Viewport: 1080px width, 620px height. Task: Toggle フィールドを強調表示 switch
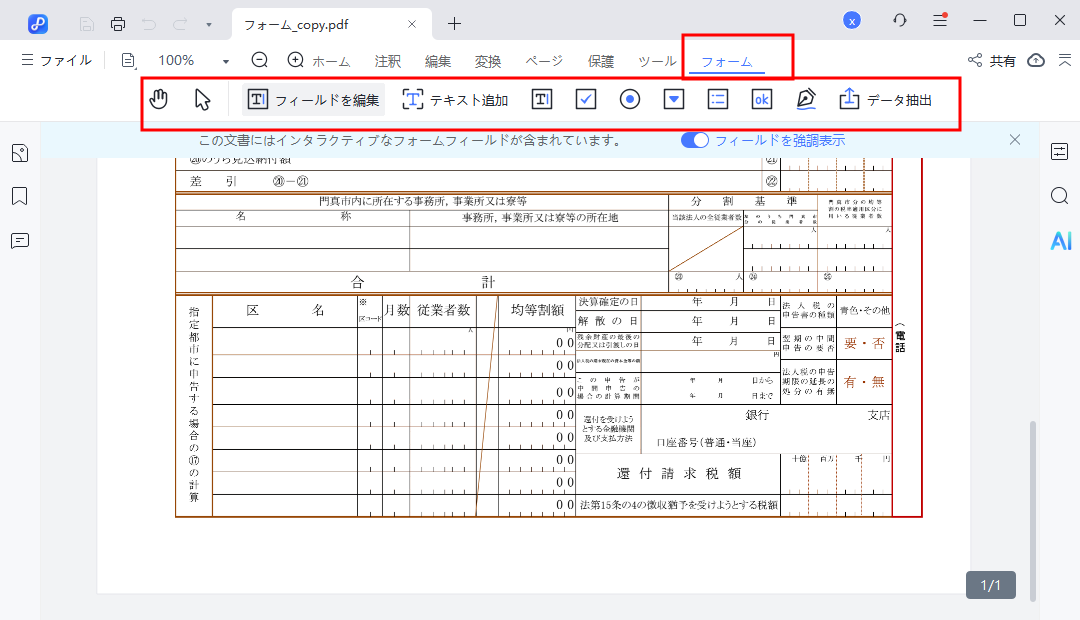point(695,140)
